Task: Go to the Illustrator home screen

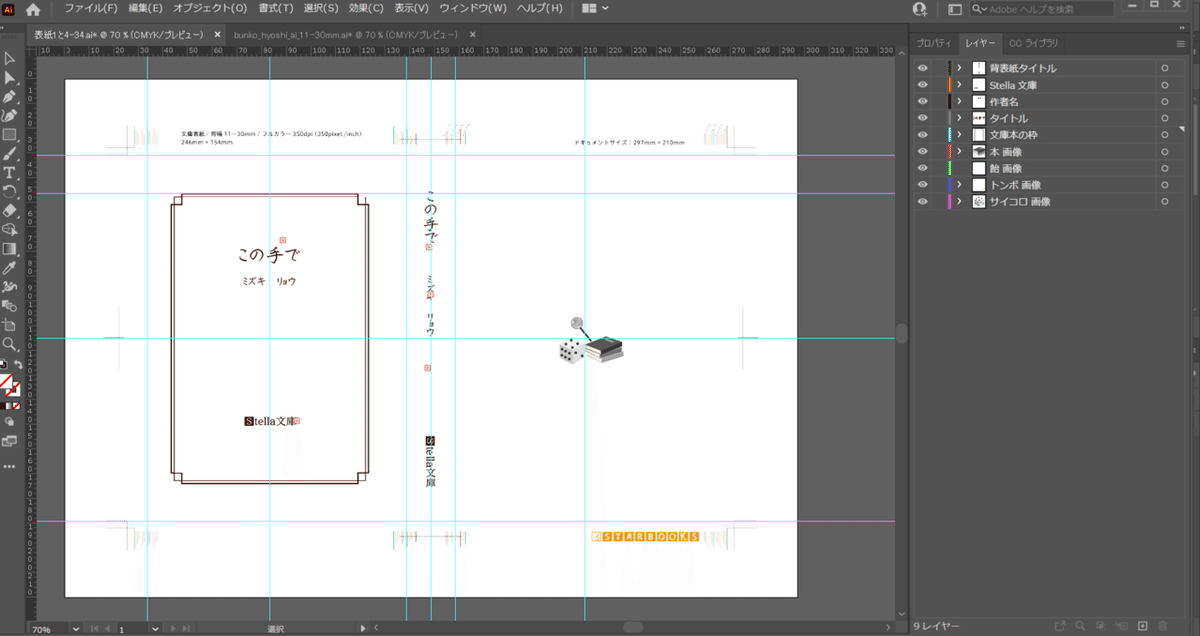Action: pyautogui.click(x=33, y=9)
